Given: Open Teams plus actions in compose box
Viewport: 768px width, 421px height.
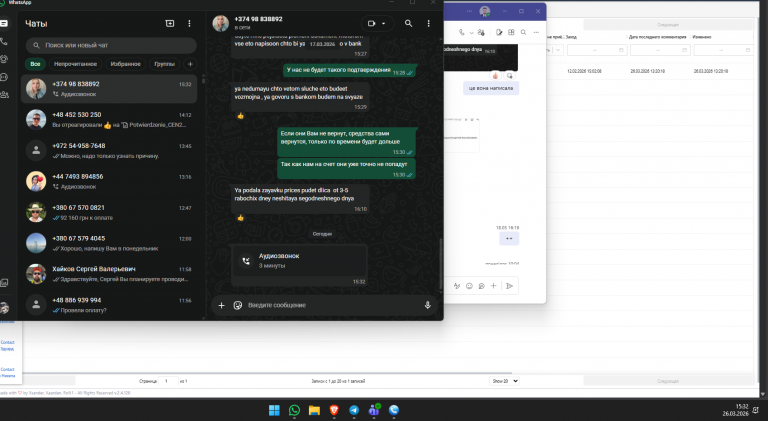Looking at the screenshot, I should [x=494, y=286].
